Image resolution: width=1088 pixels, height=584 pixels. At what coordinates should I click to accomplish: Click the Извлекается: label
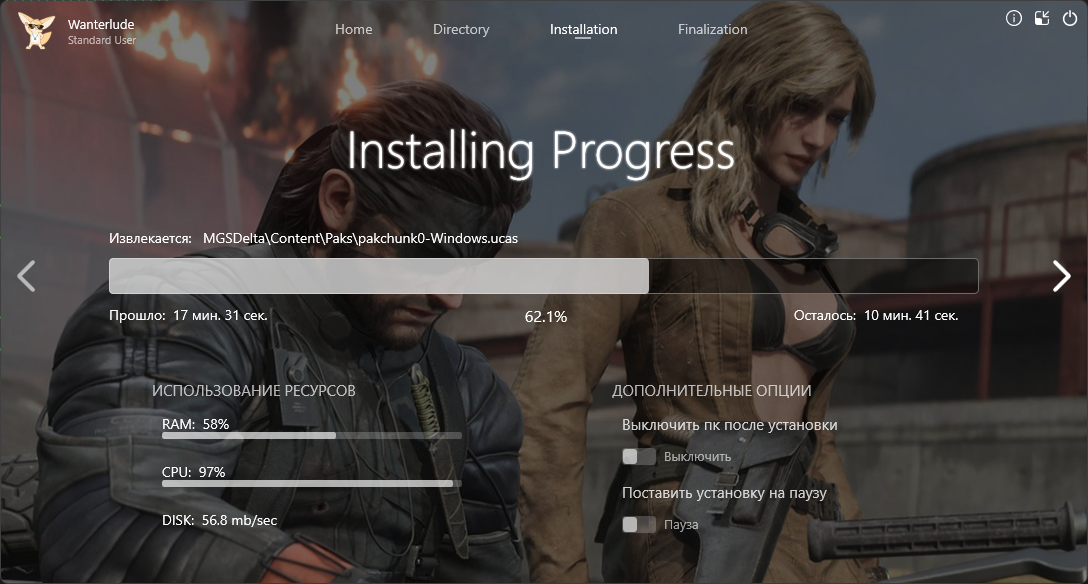point(150,239)
